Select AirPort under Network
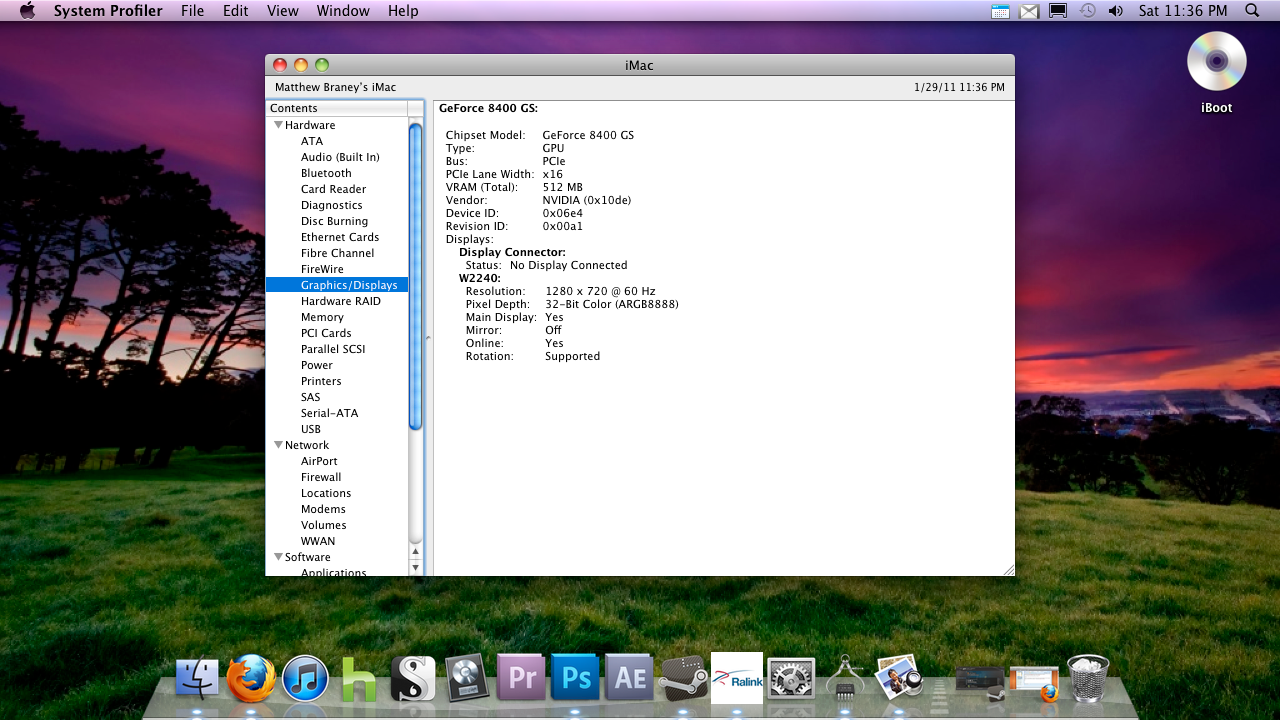Viewport: 1280px width, 720px height. pos(319,461)
